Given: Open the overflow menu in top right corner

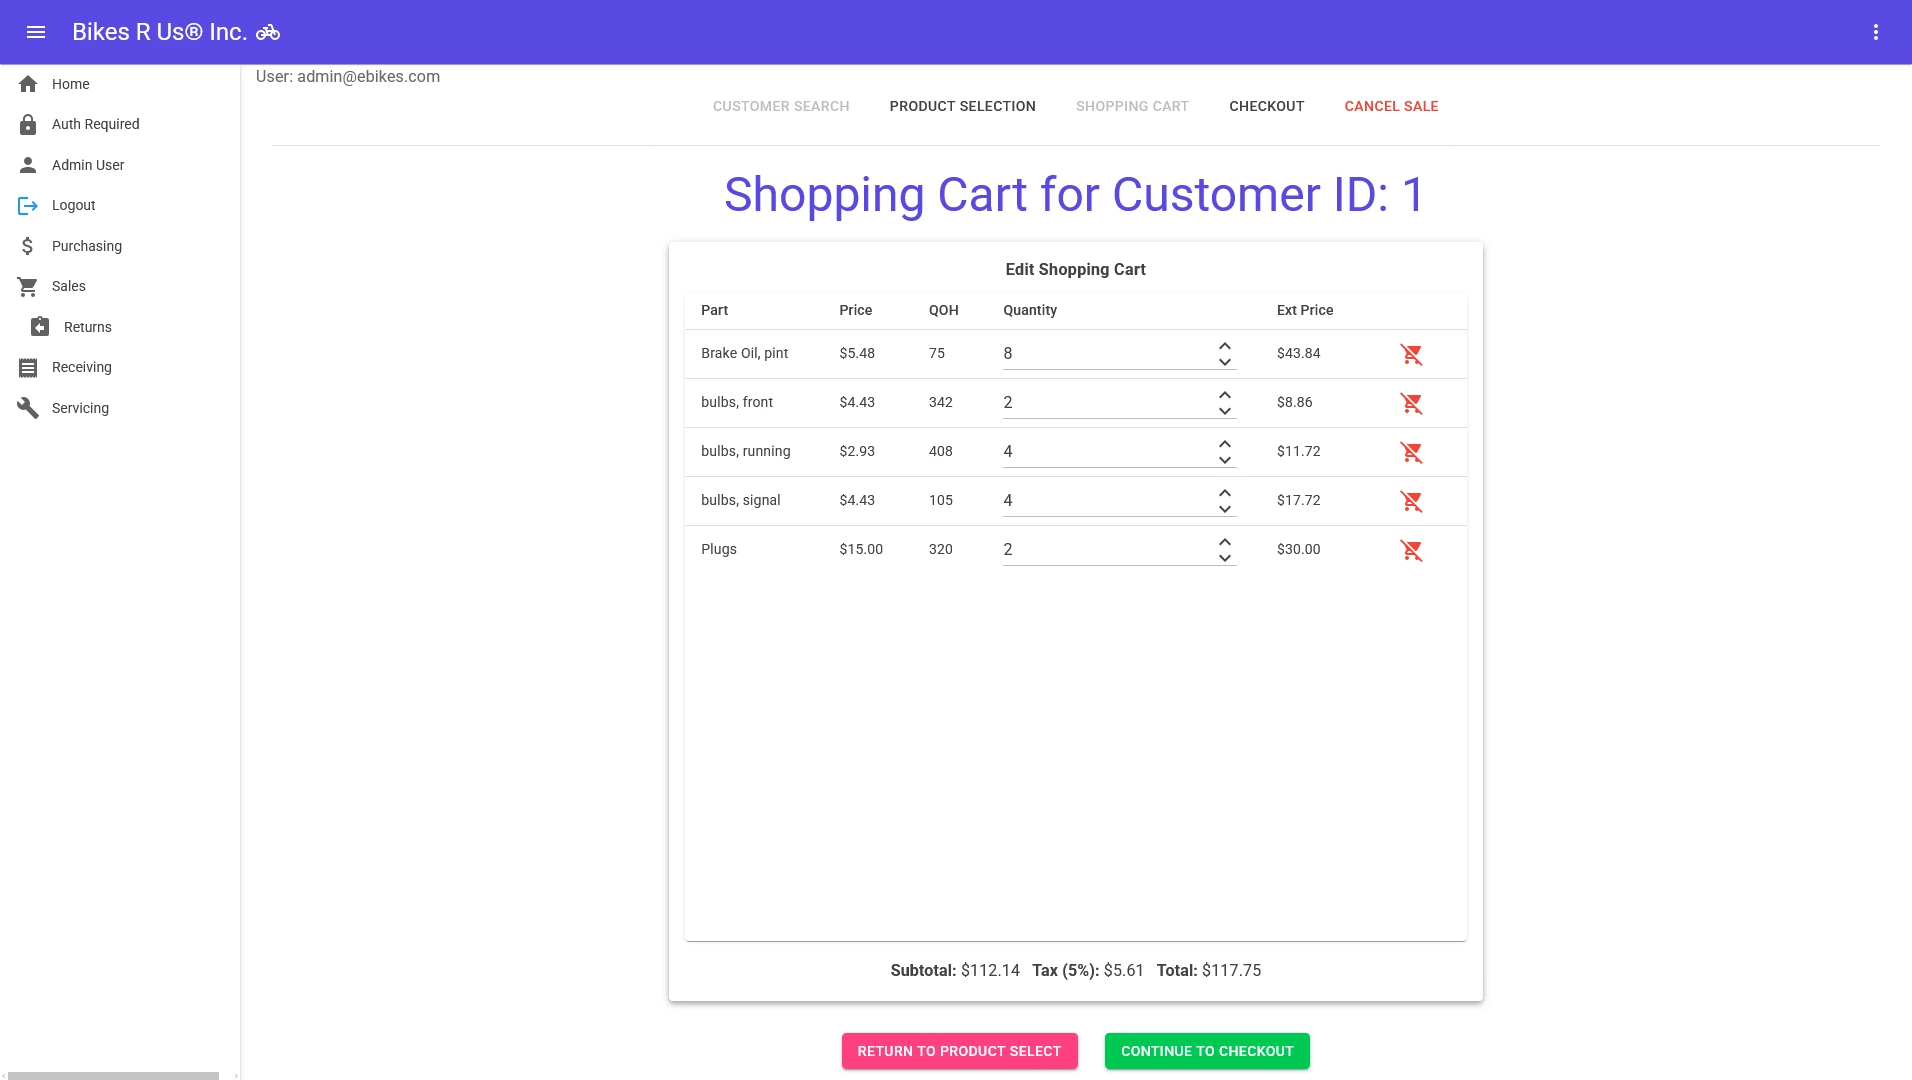Looking at the screenshot, I should [1878, 32].
